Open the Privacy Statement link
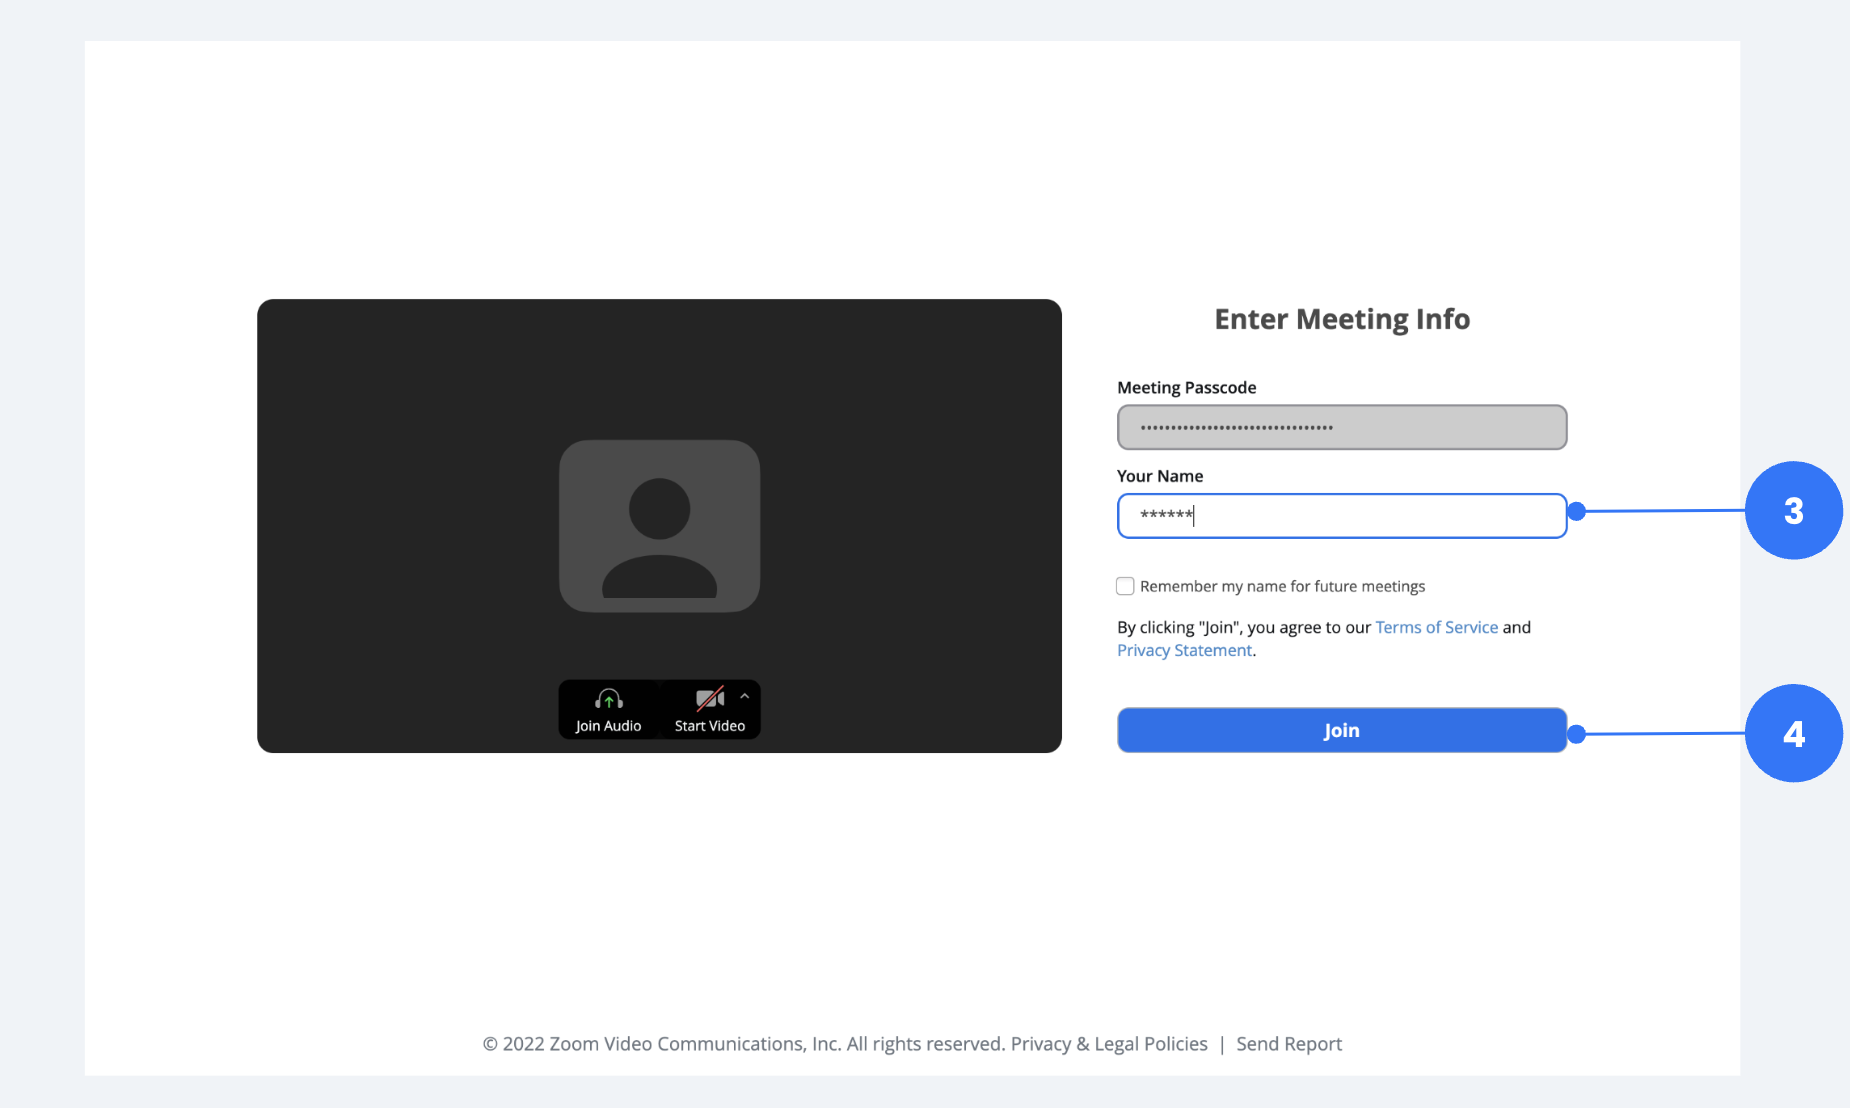The width and height of the screenshot is (1850, 1108). pyautogui.click(x=1183, y=650)
